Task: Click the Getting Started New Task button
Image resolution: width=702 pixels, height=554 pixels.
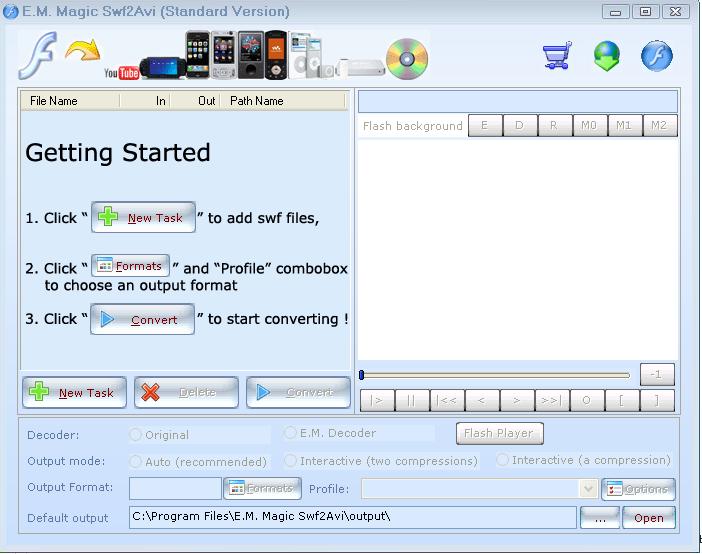Action: click(143, 217)
